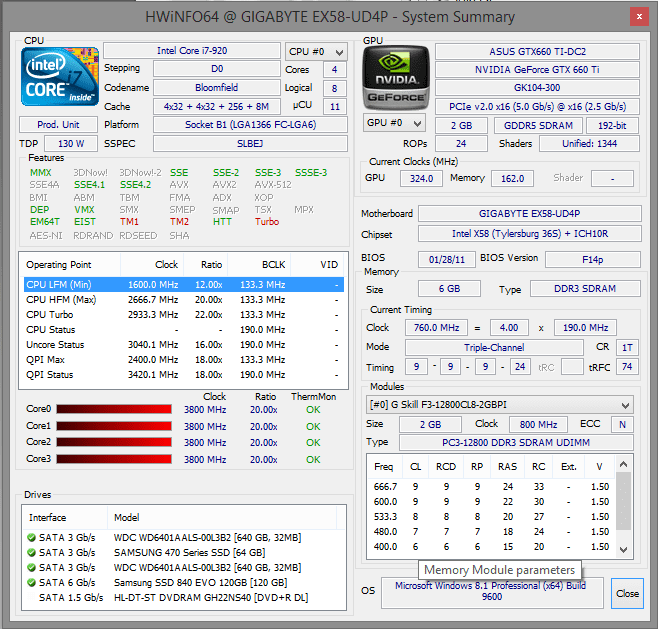The width and height of the screenshot is (658, 642).
Task: Select the Samsung SSD 840 EVO 120GB drive
Action: coord(183,582)
